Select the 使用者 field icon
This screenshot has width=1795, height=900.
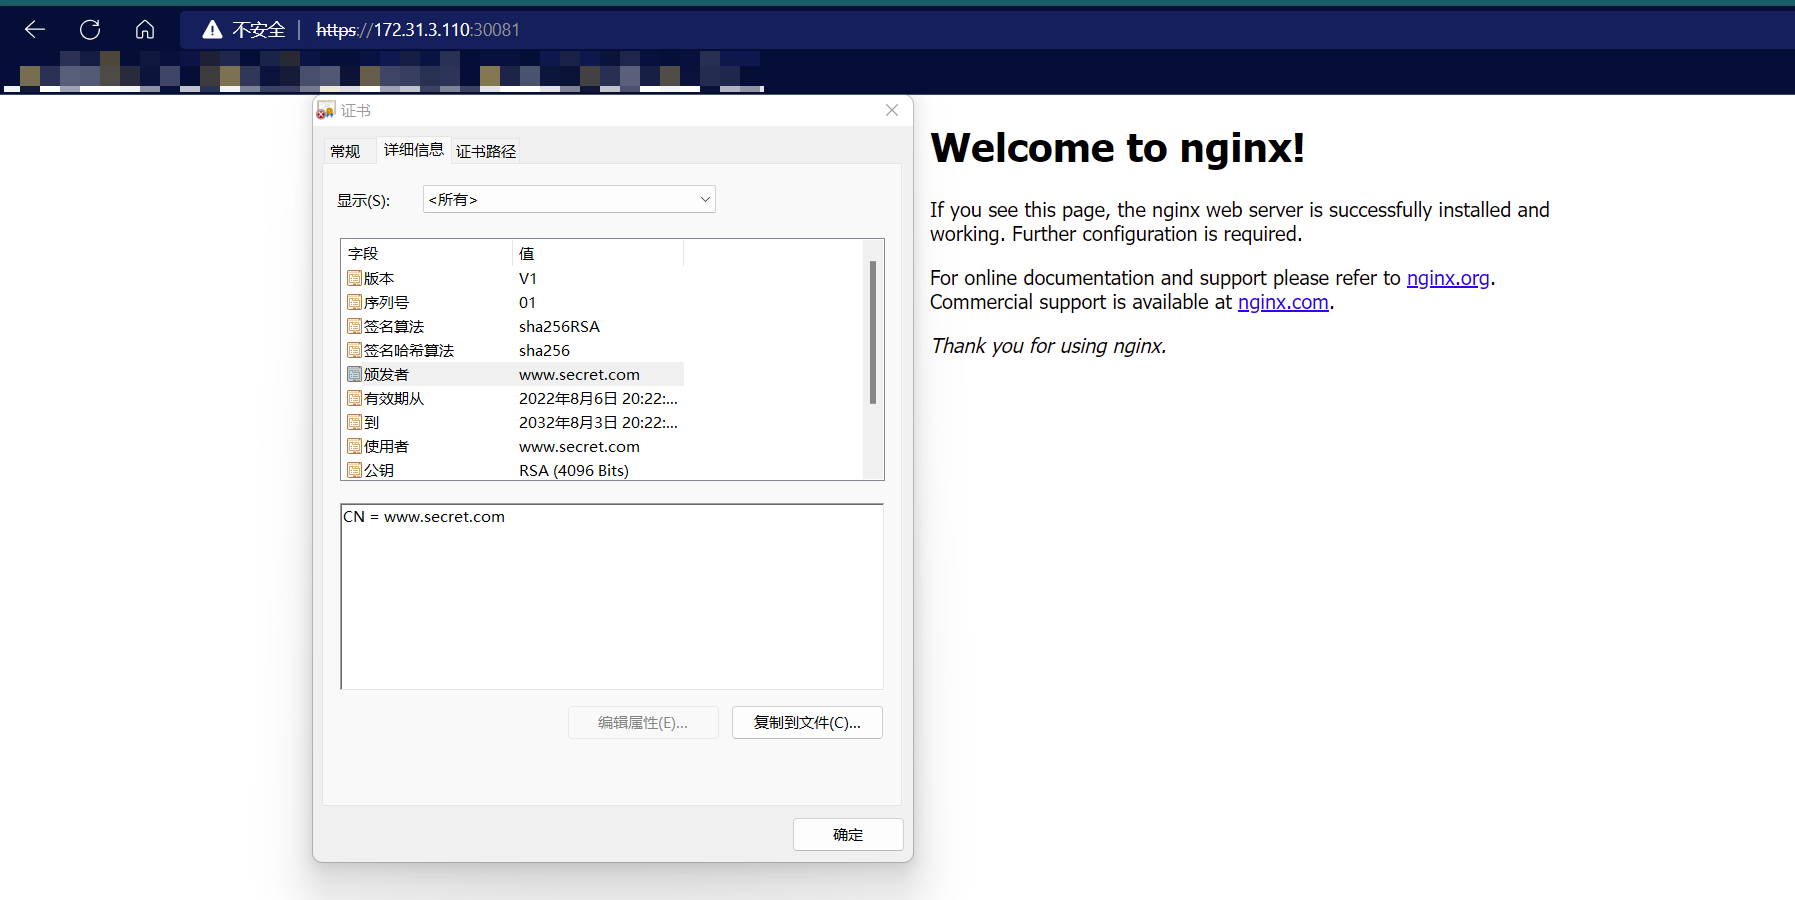354,446
